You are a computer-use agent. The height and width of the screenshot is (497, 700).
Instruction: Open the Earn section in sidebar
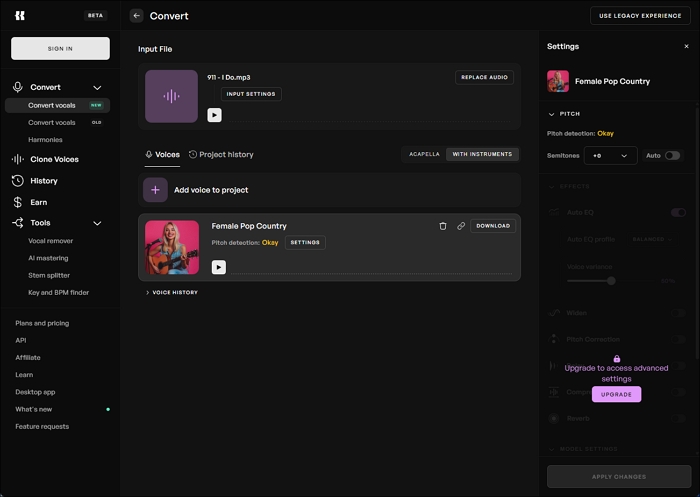[38, 202]
